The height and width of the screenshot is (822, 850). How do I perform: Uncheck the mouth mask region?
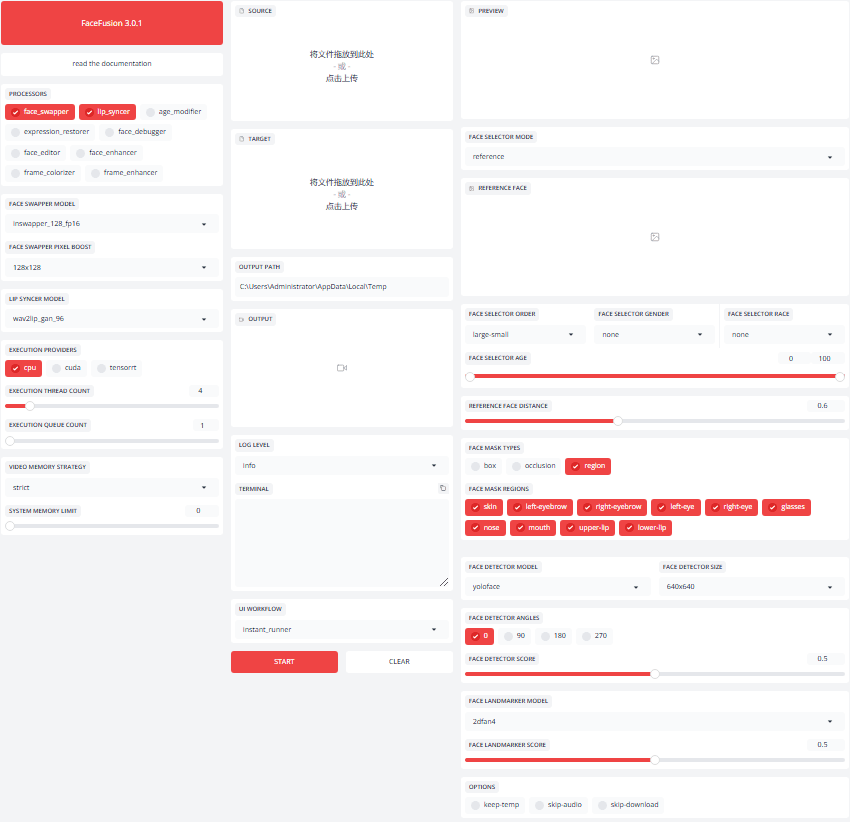click(x=533, y=528)
